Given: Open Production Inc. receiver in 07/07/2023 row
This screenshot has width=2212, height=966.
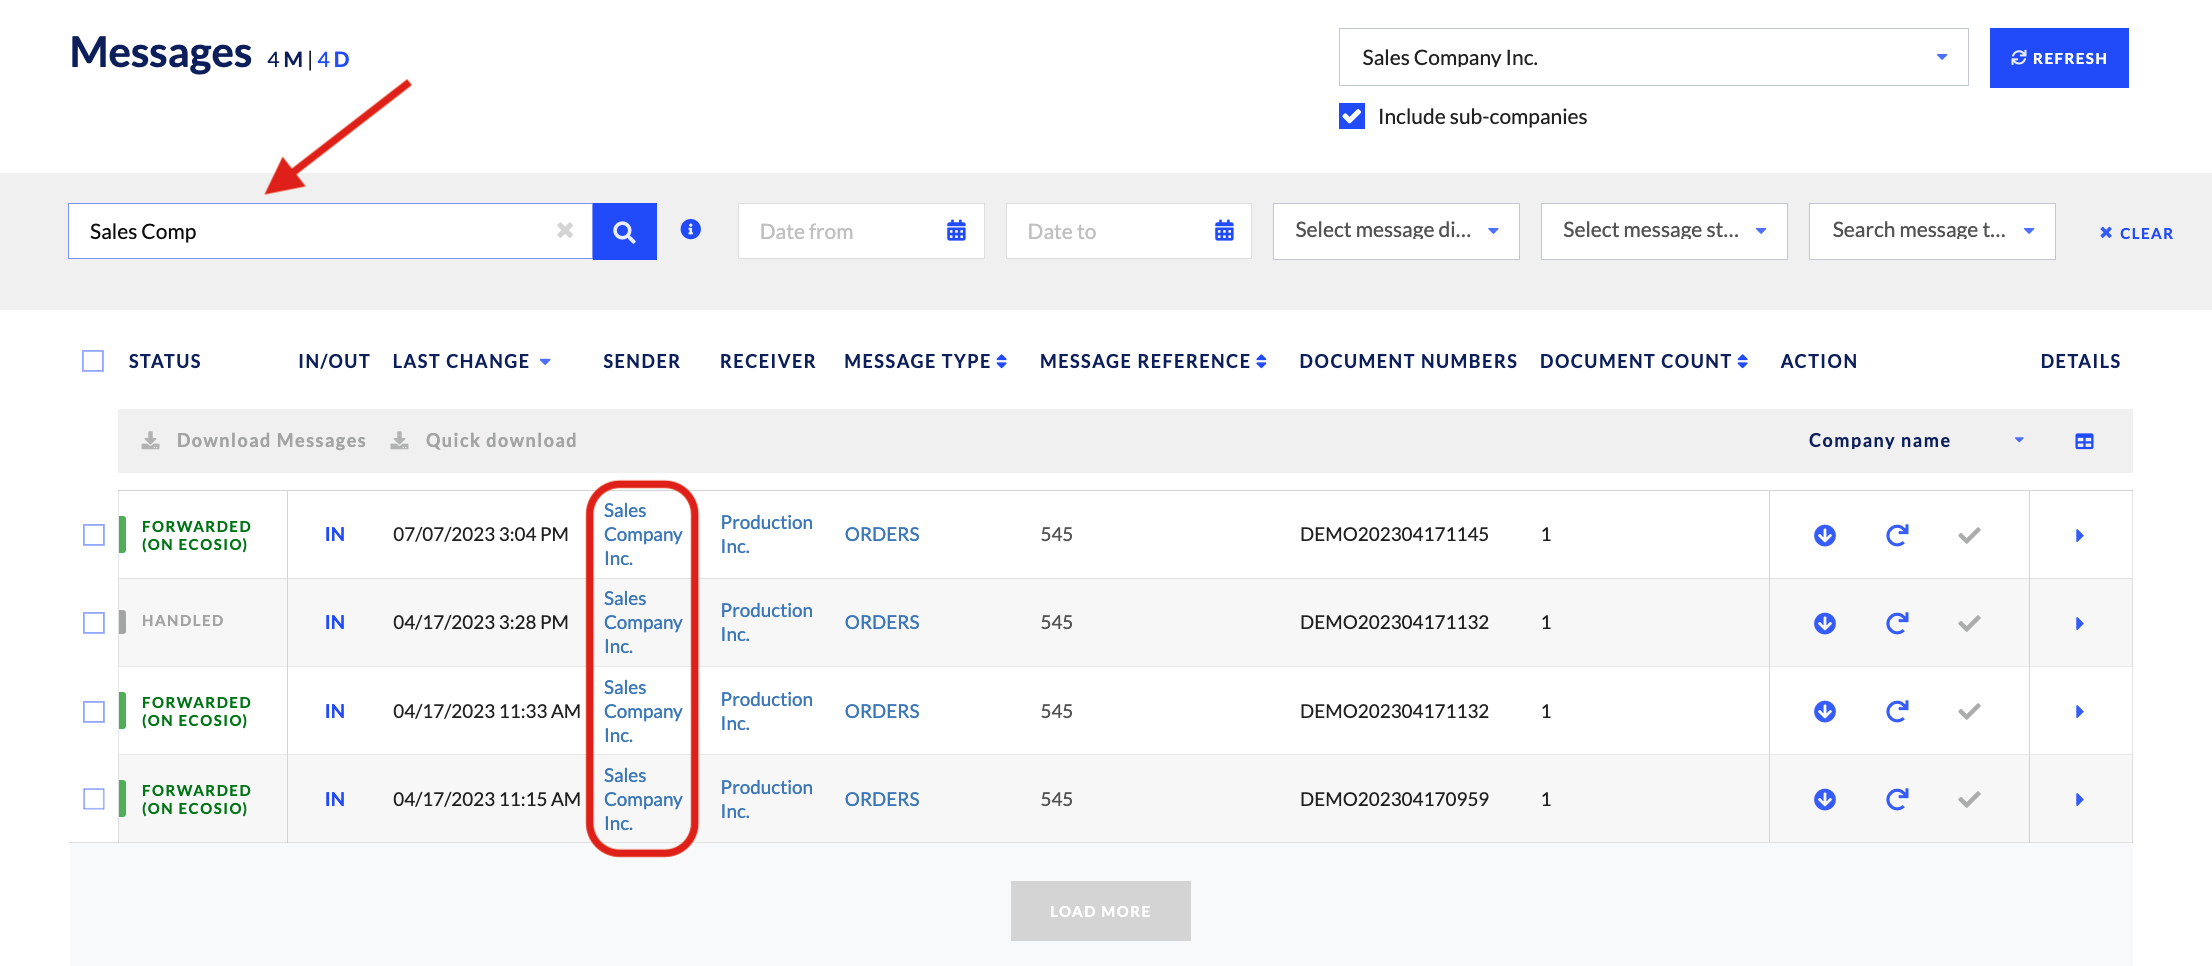Looking at the screenshot, I should point(767,535).
